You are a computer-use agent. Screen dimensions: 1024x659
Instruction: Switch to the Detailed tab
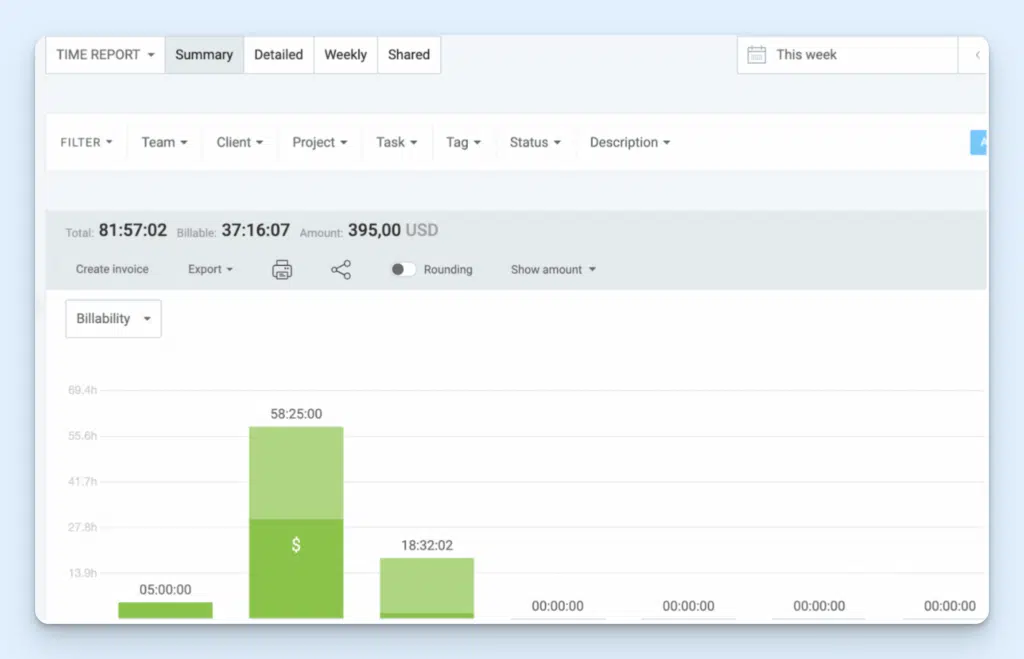[x=279, y=55]
